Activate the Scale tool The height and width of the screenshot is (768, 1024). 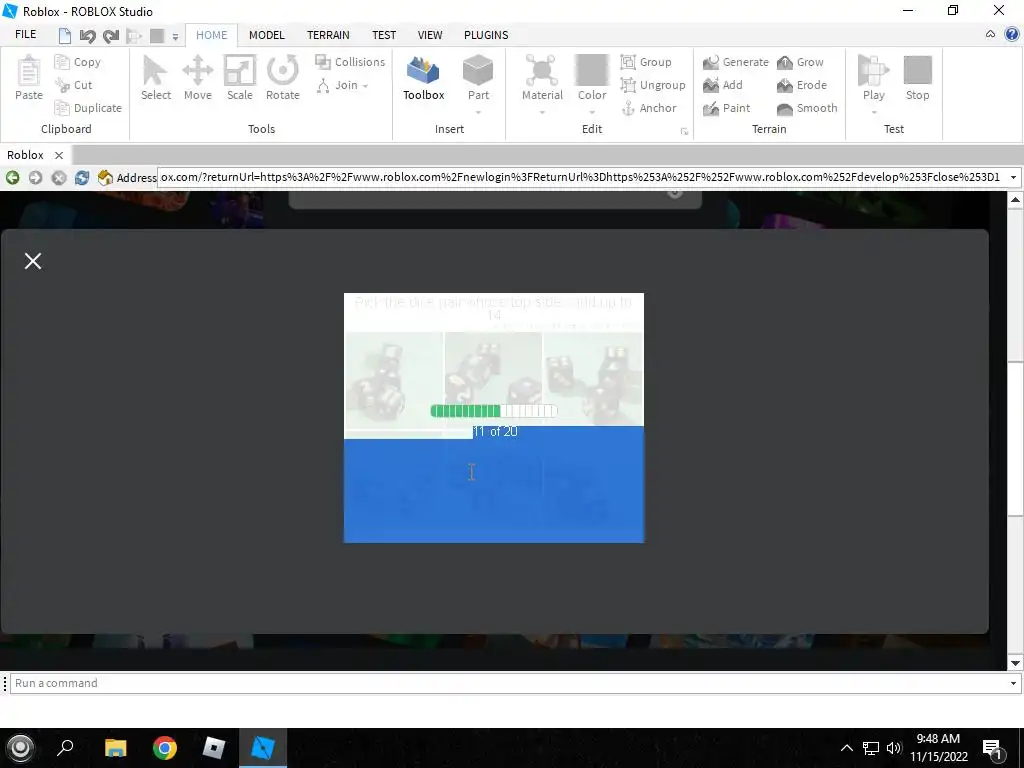(240, 78)
